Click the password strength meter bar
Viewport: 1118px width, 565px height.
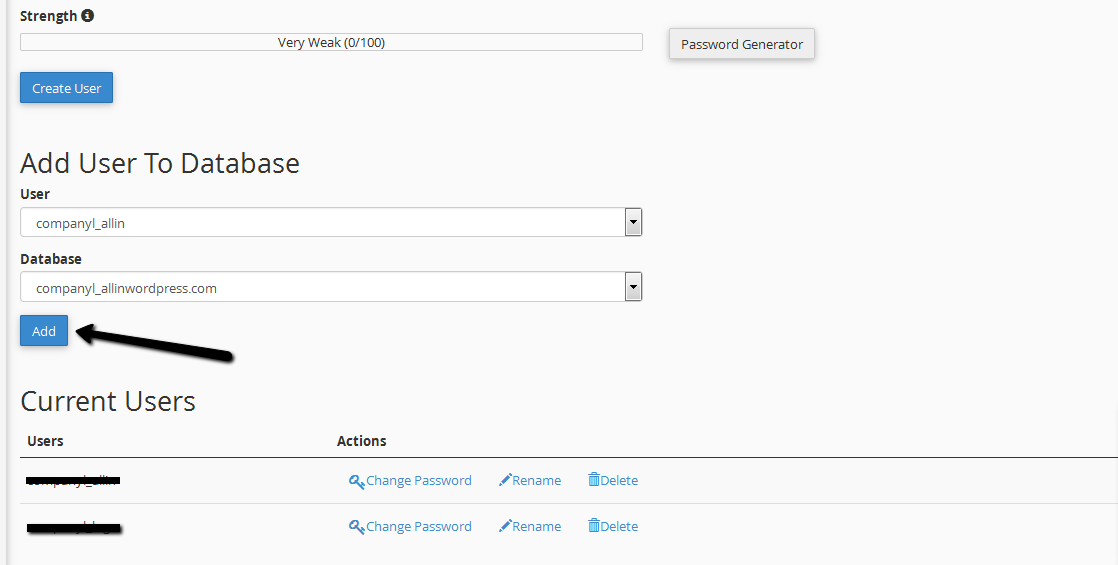(x=331, y=42)
